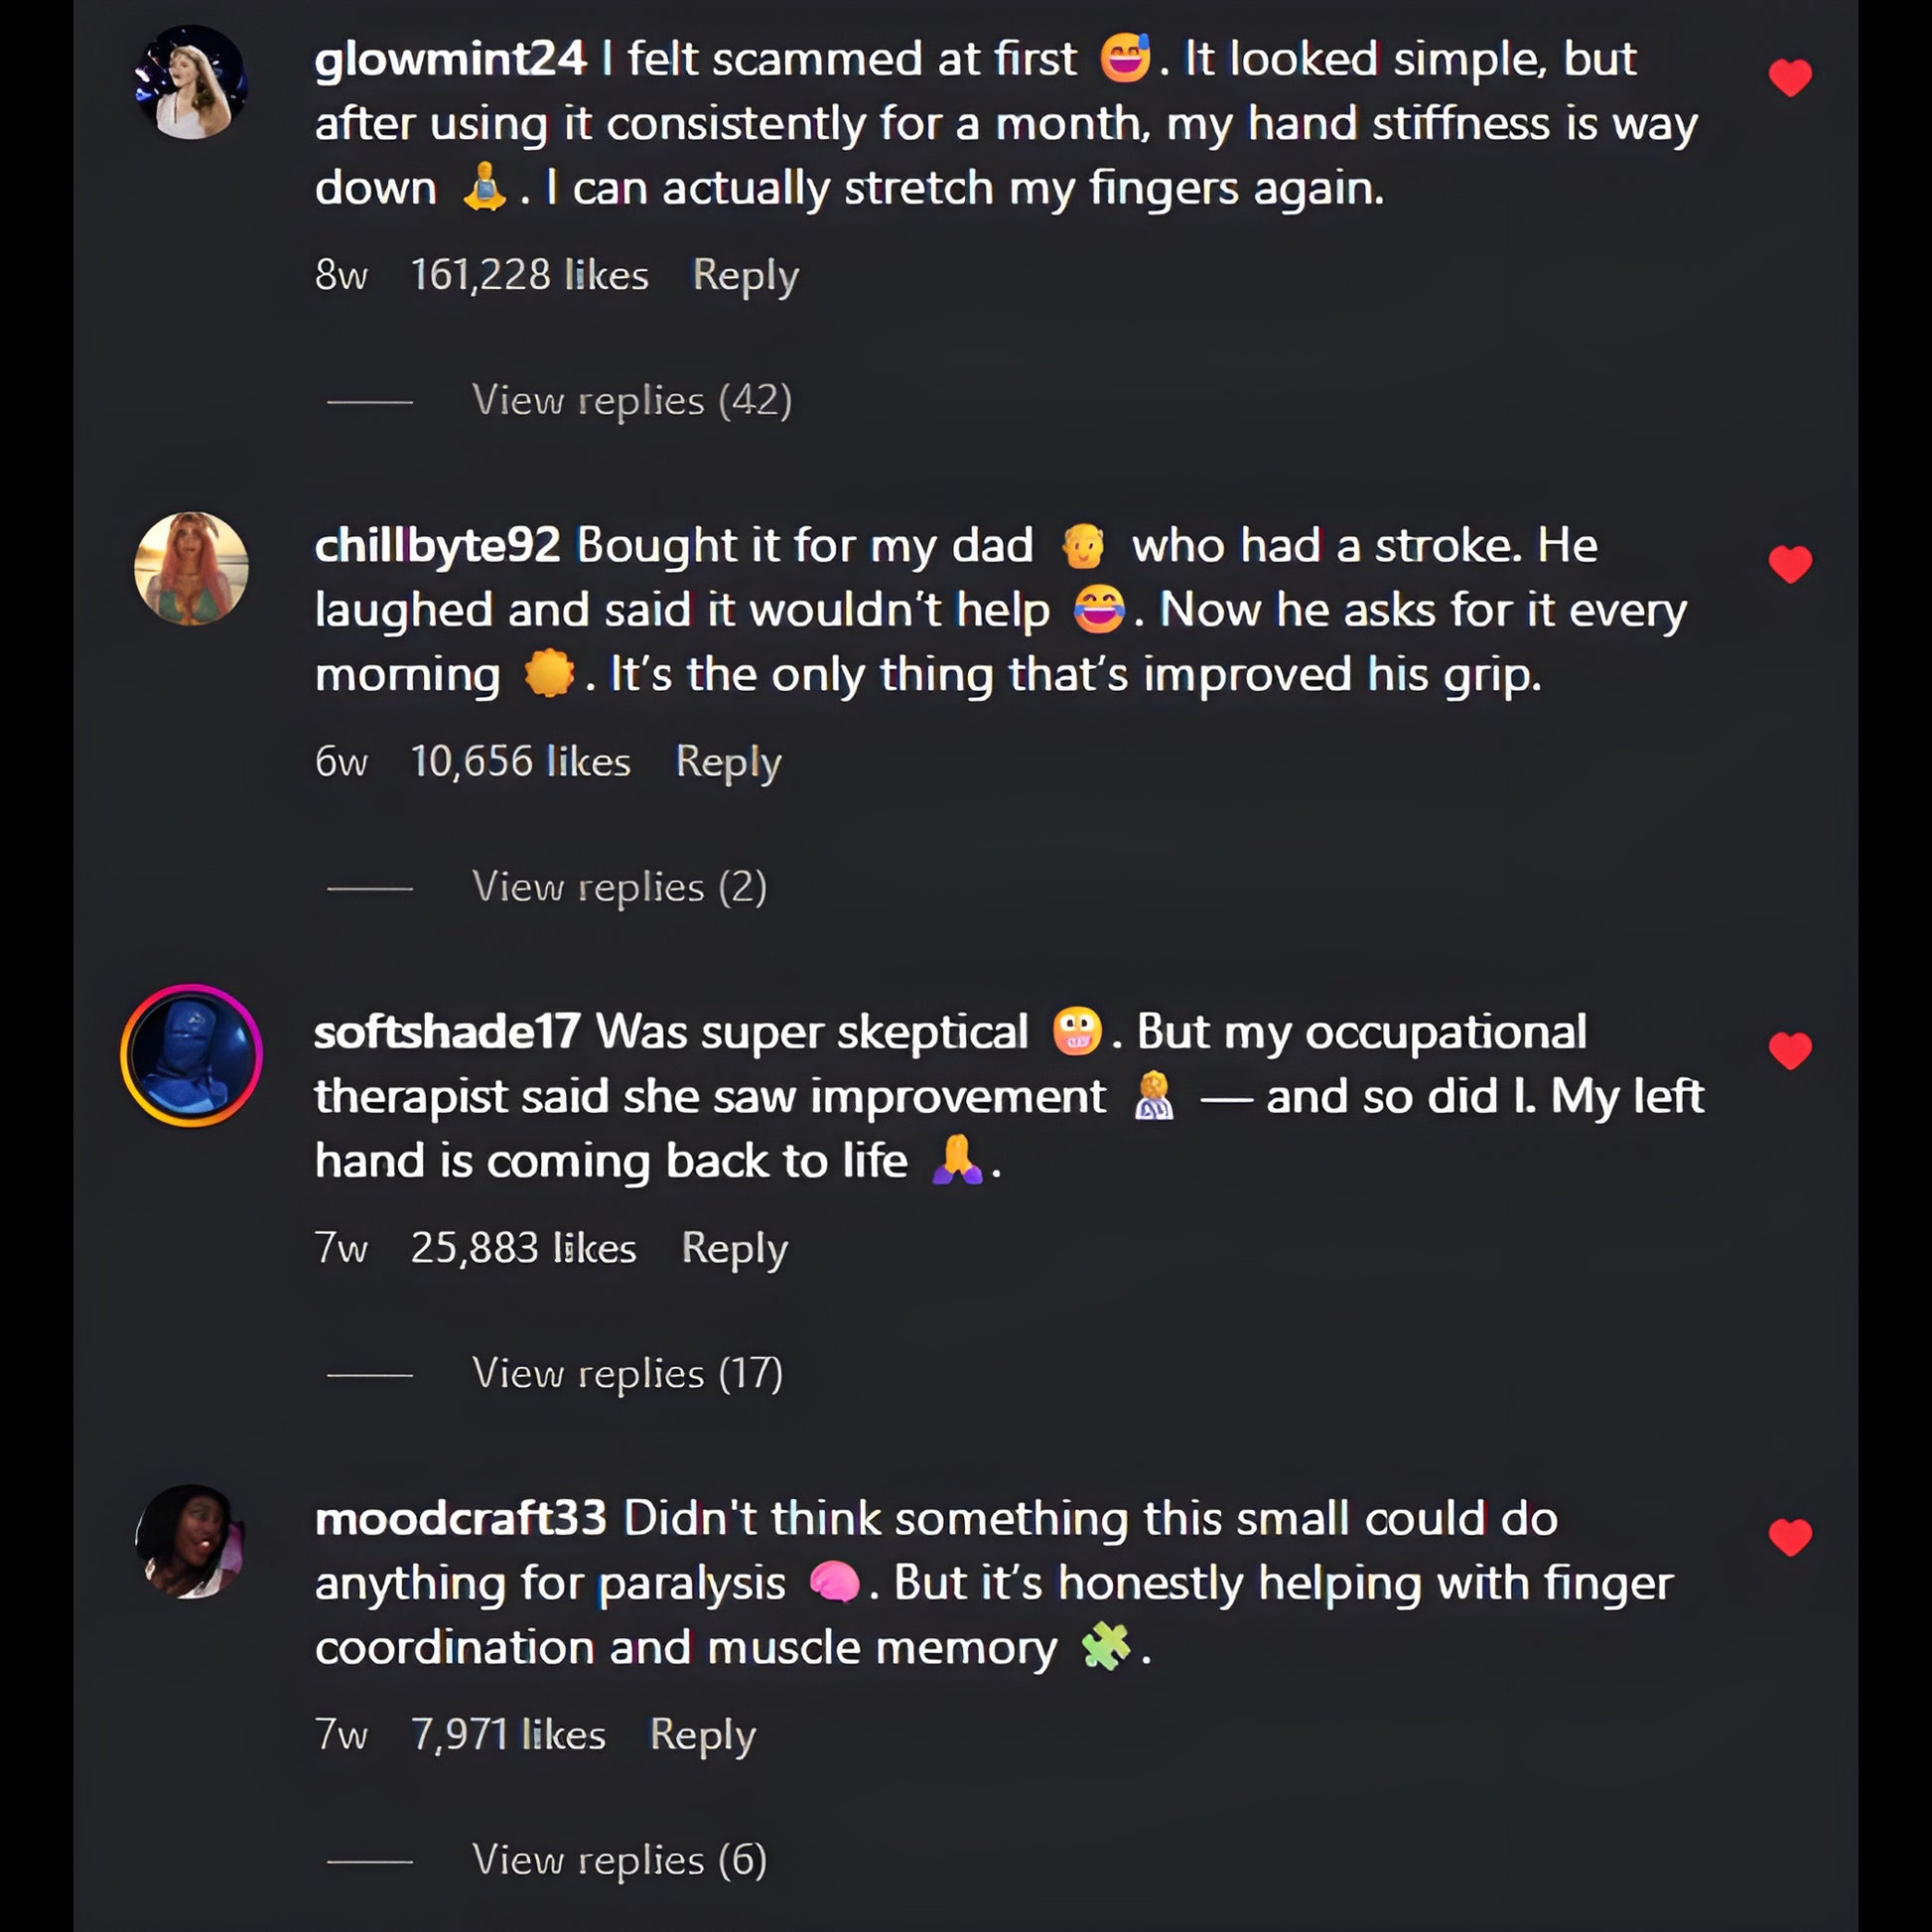
Task: Click the heart beside moodcraft33's comment
Action: (x=1789, y=1538)
